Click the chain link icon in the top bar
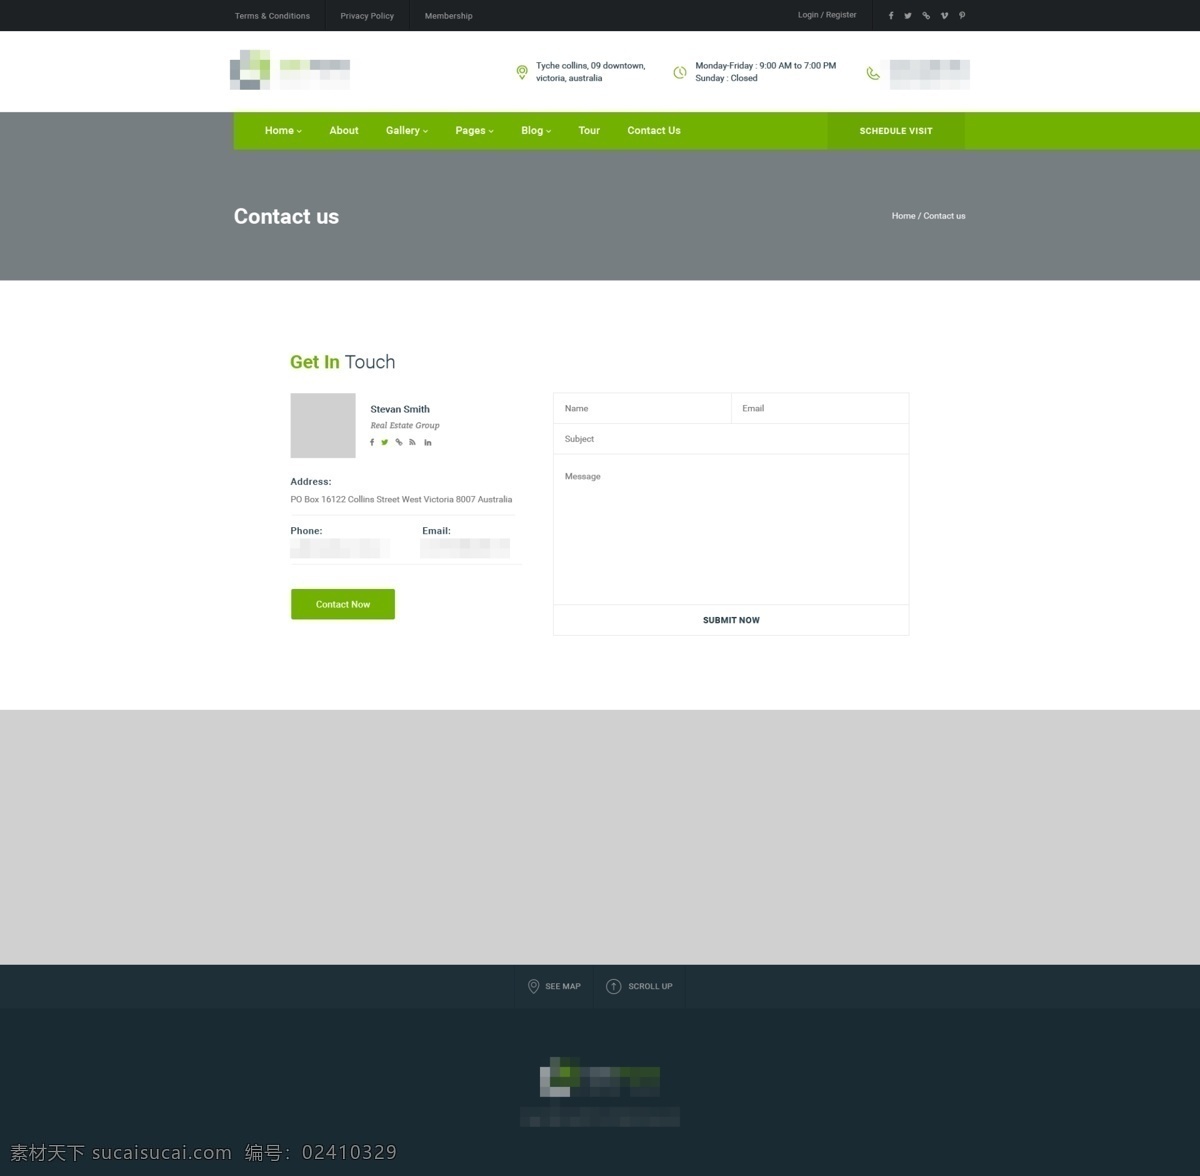 pyautogui.click(x=926, y=16)
